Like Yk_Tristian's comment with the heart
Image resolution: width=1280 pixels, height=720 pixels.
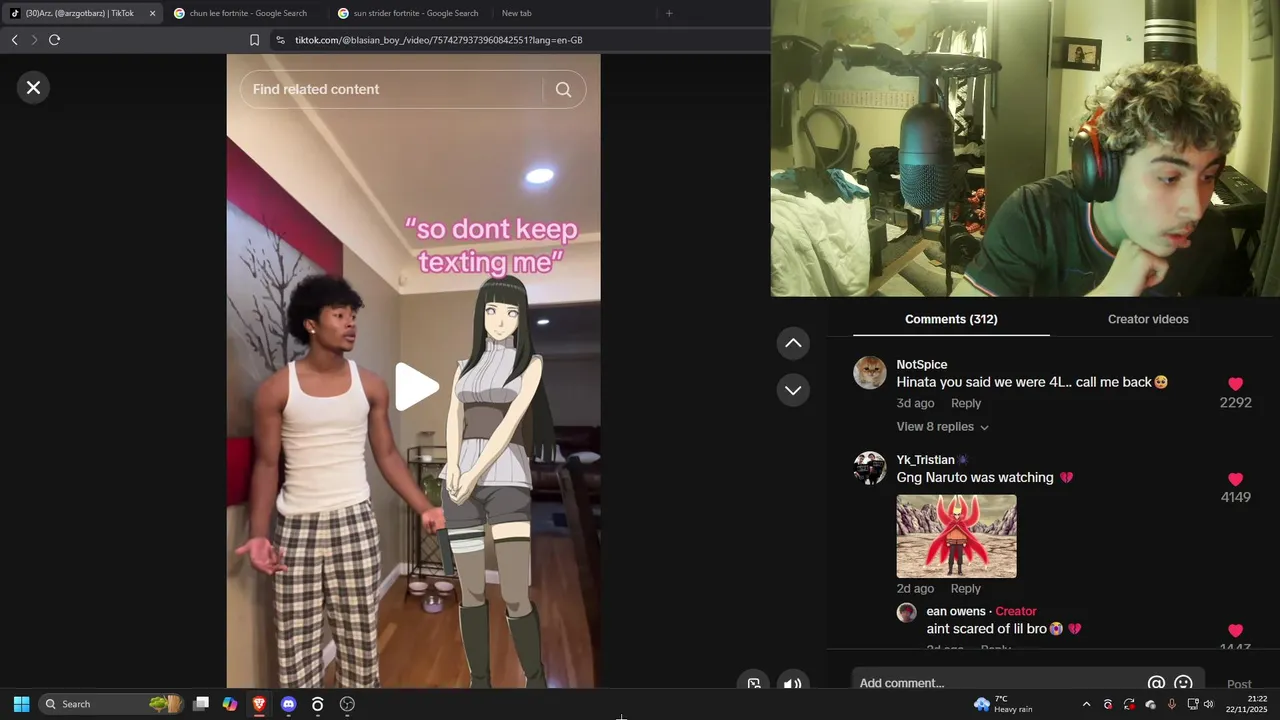point(1235,479)
